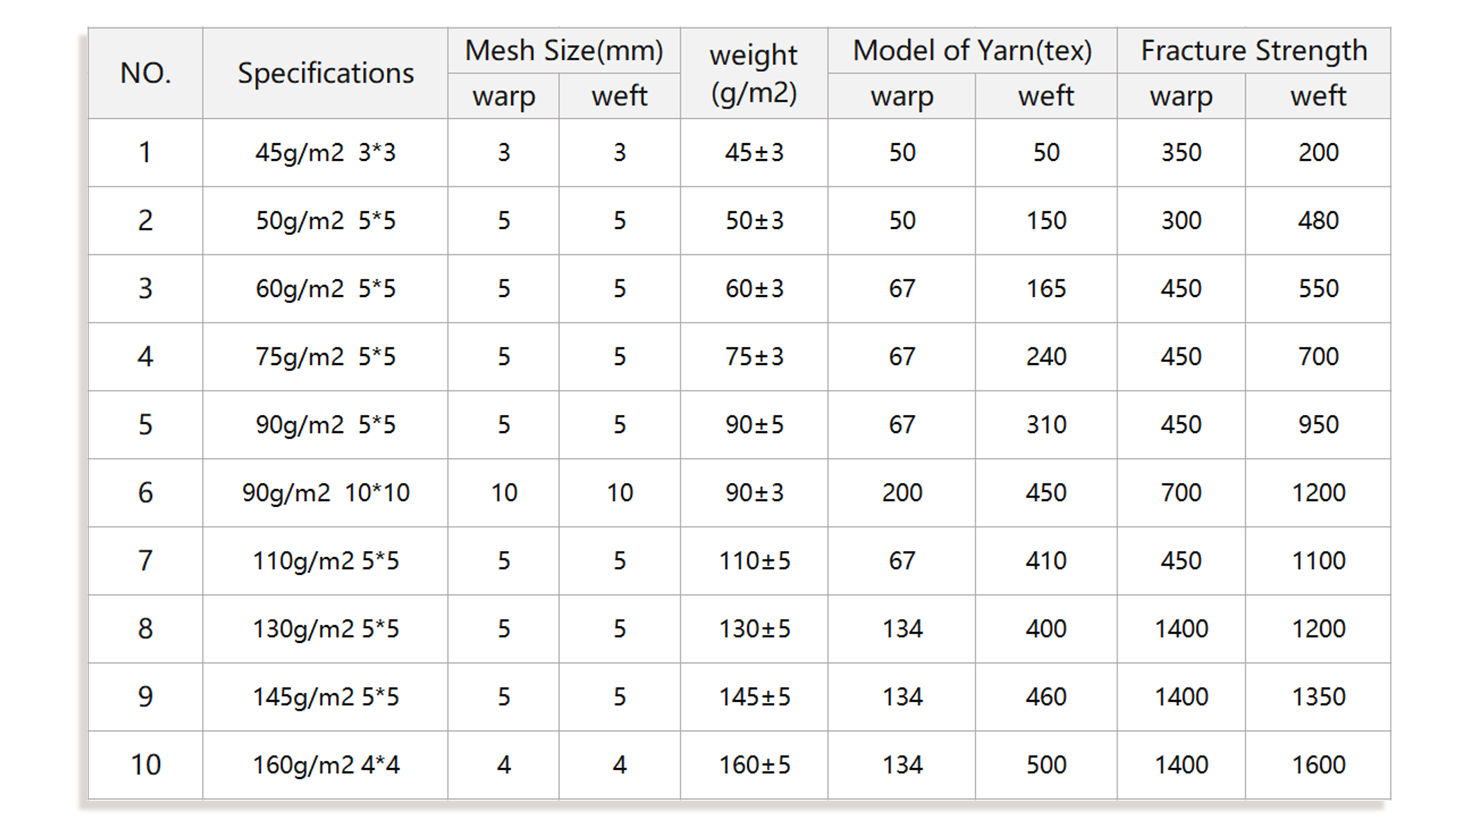Image resolution: width=1480 pixels, height=832 pixels.
Task: Click the 1600 weft fracture strength cell
Action: [x=1318, y=765]
